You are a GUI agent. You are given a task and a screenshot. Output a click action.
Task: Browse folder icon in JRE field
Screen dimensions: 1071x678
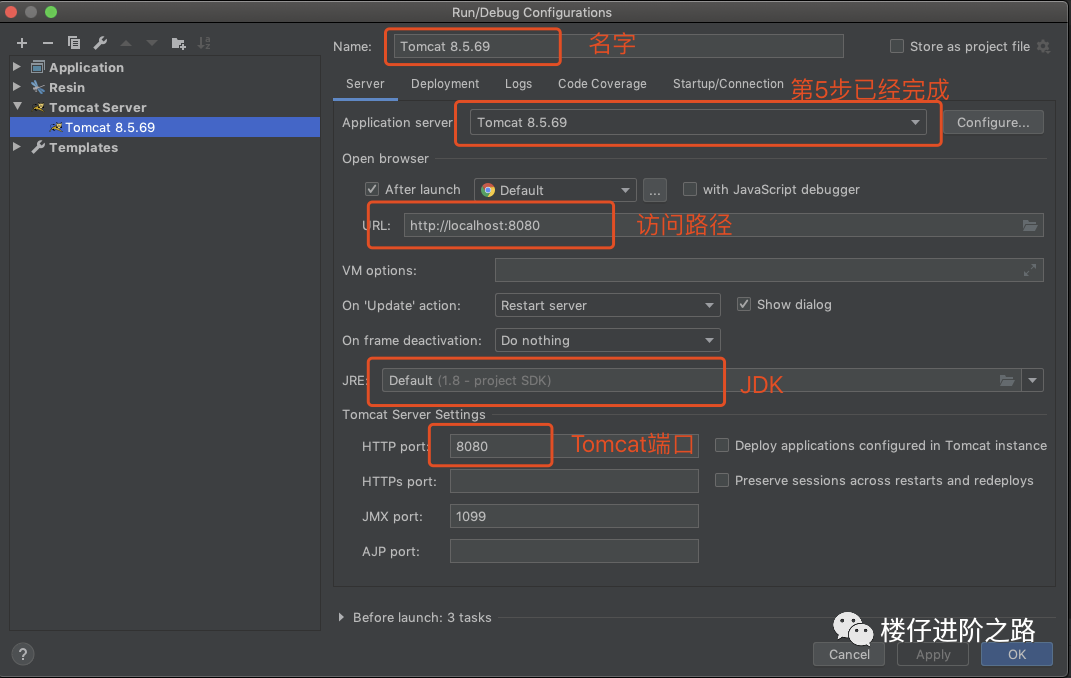1007,380
